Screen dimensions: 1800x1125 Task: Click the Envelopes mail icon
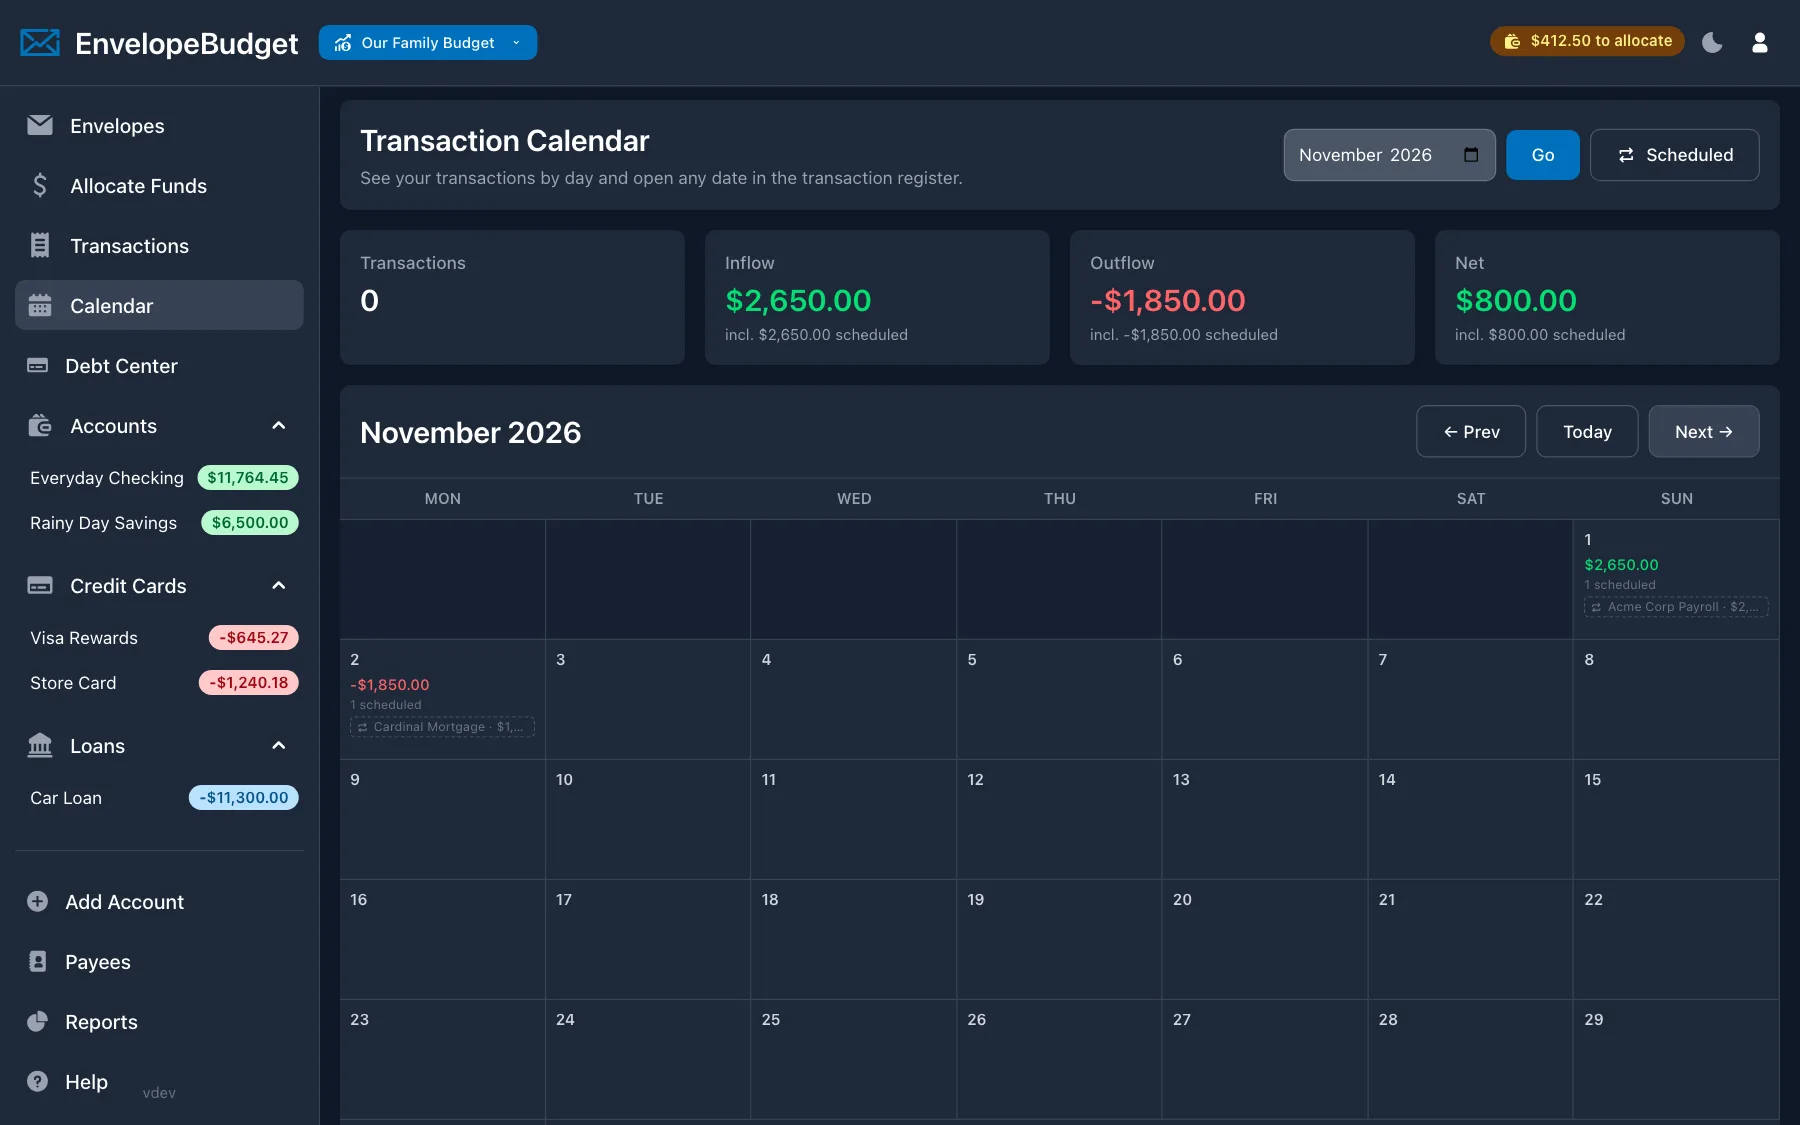point(40,125)
